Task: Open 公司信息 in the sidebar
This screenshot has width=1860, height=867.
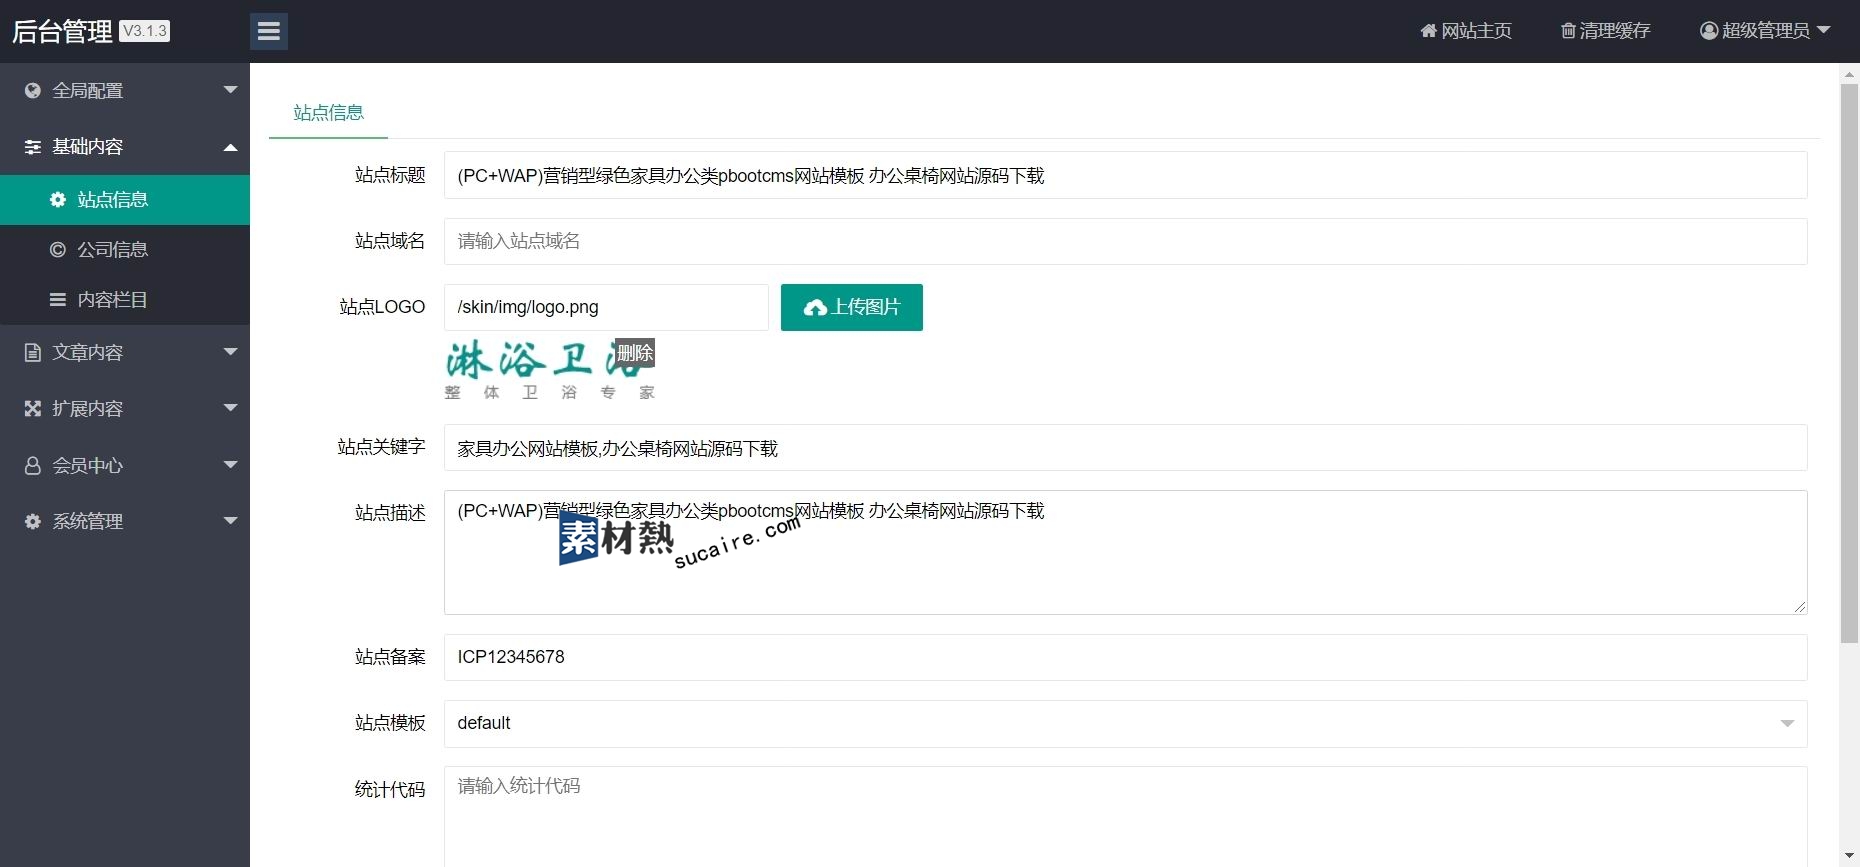Action: [x=125, y=250]
